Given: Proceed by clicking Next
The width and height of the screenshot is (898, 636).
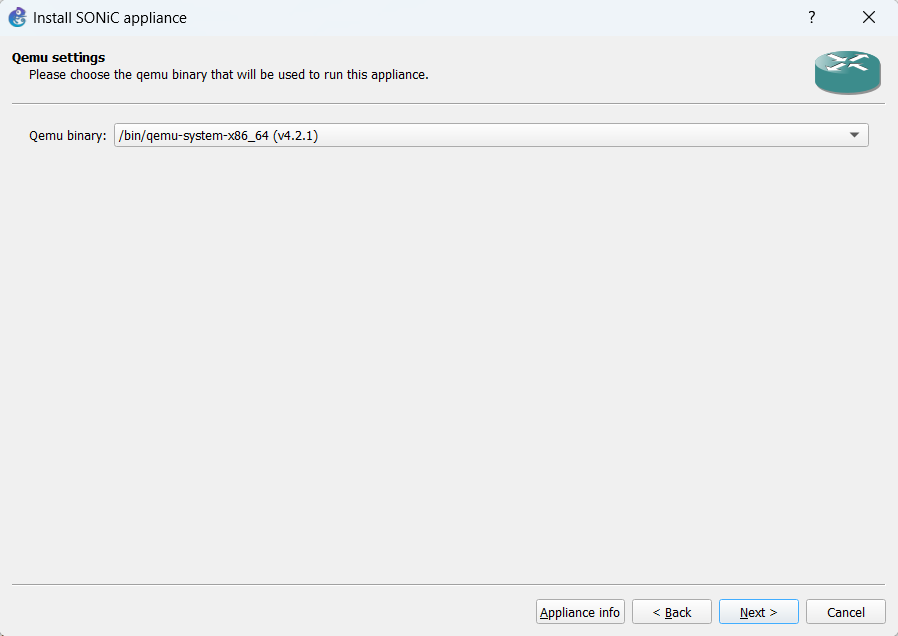Looking at the screenshot, I should coord(758,612).
